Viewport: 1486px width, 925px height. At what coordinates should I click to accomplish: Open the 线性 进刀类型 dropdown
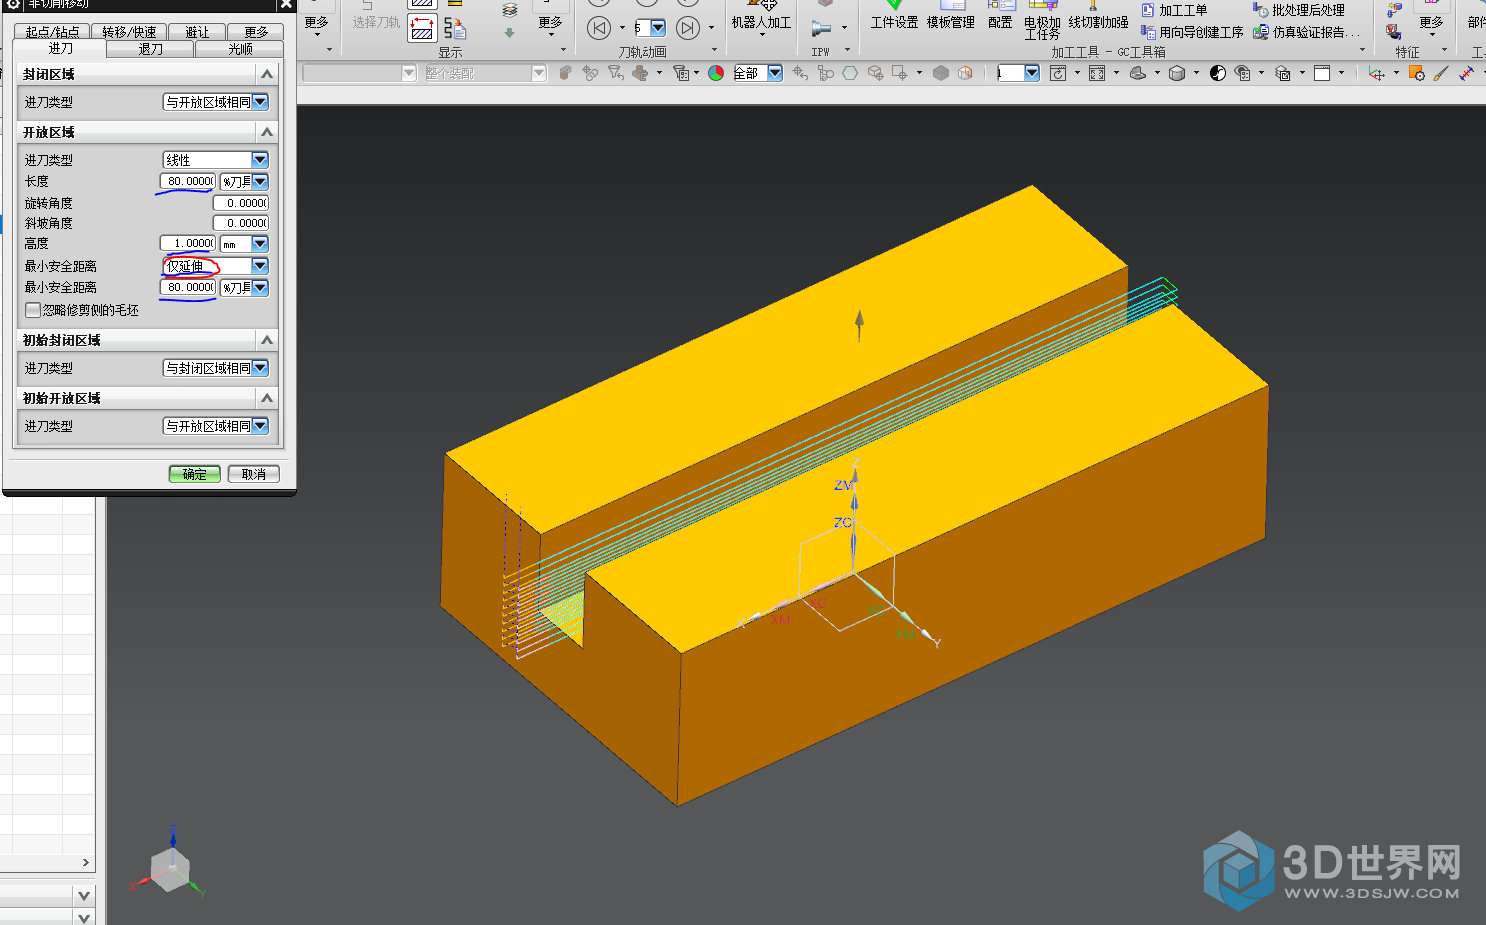pos(216,160)
